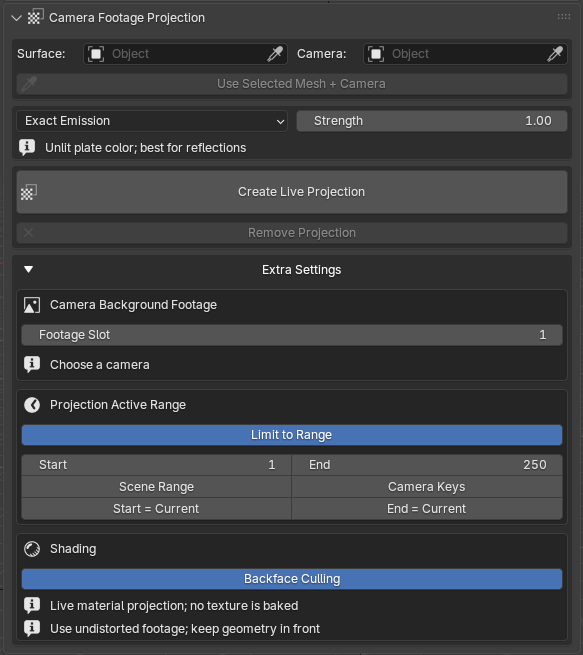The height and width of the screenshot is (655, 583).
Task: Click the Shading section label
Action: tap(73, 549)
